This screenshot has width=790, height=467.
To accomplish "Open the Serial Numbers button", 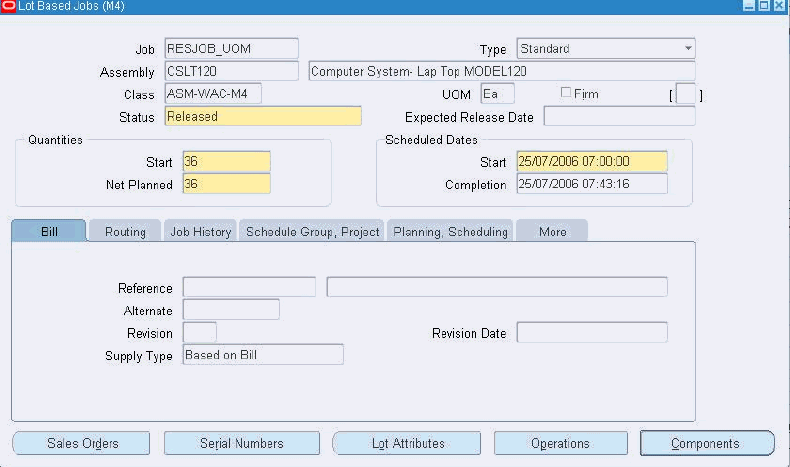I will click(x=242, y=443).
